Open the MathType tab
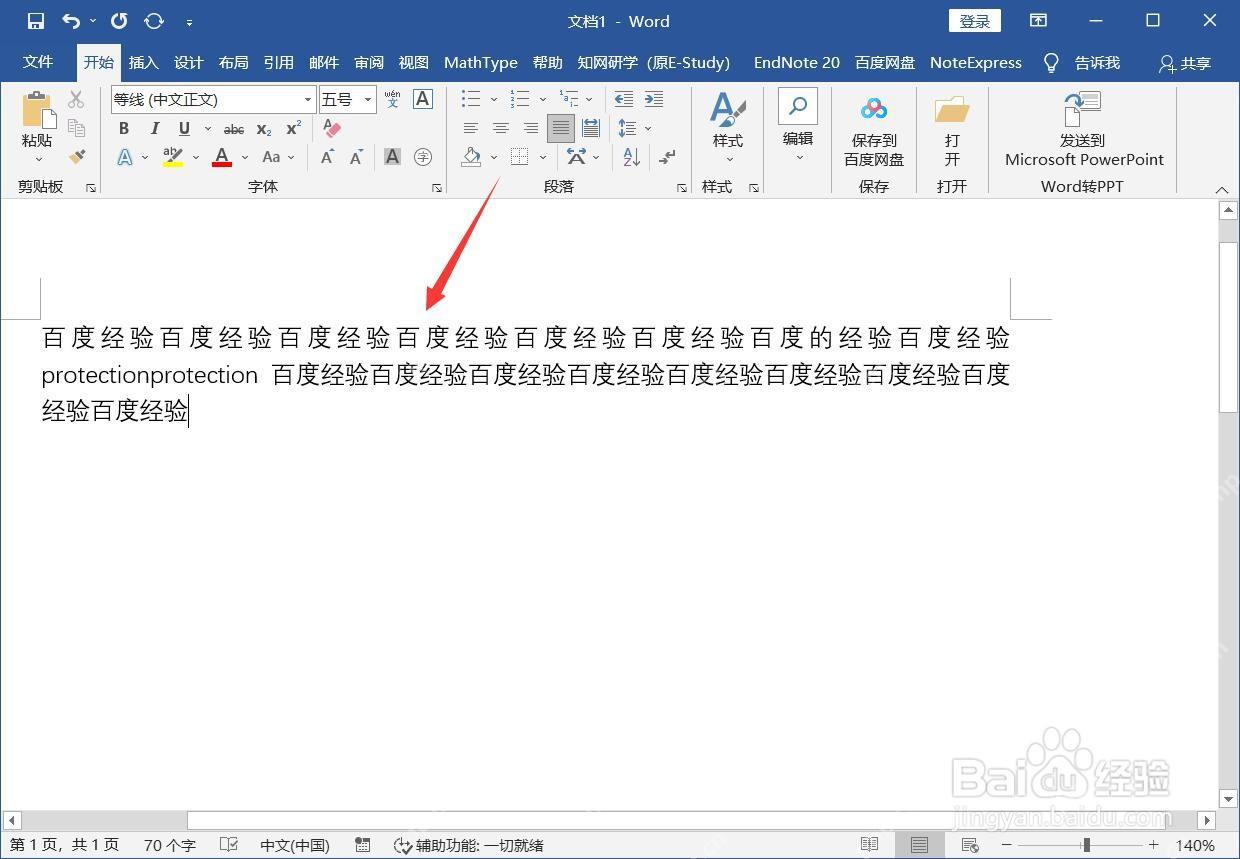The image size is (1240, 859). (481, 62)
